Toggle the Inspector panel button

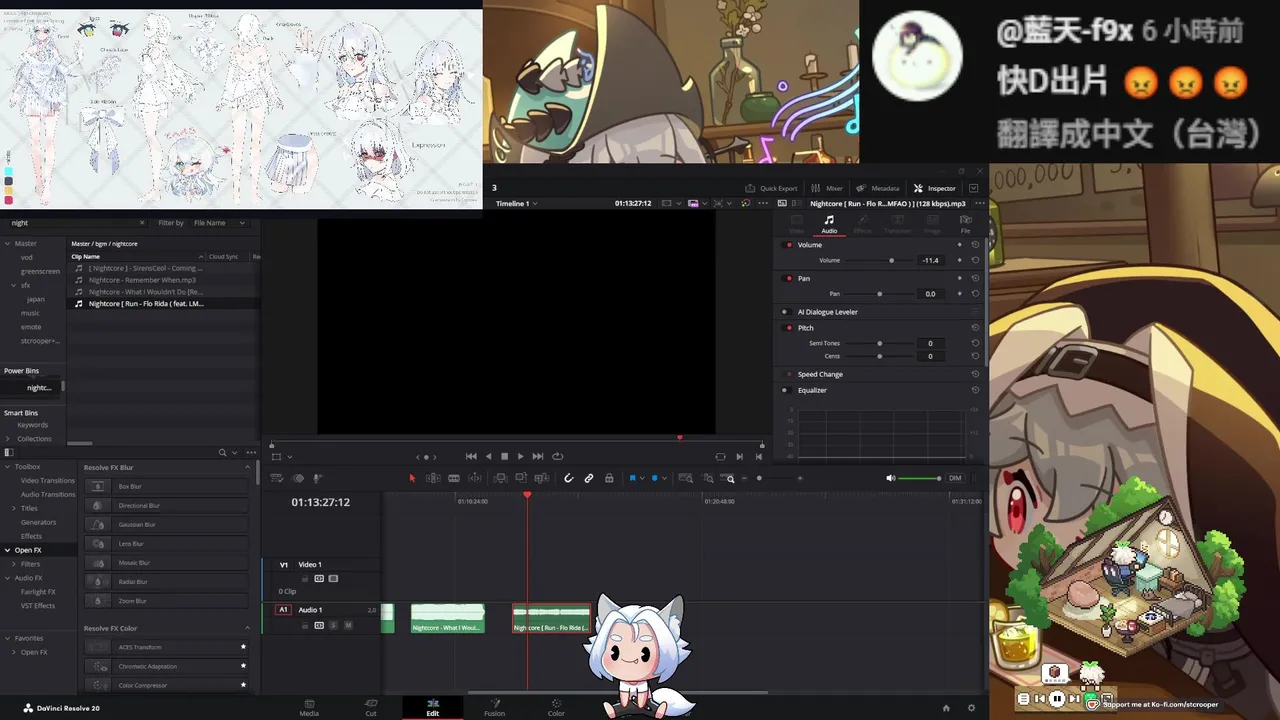tap(934, 188)
